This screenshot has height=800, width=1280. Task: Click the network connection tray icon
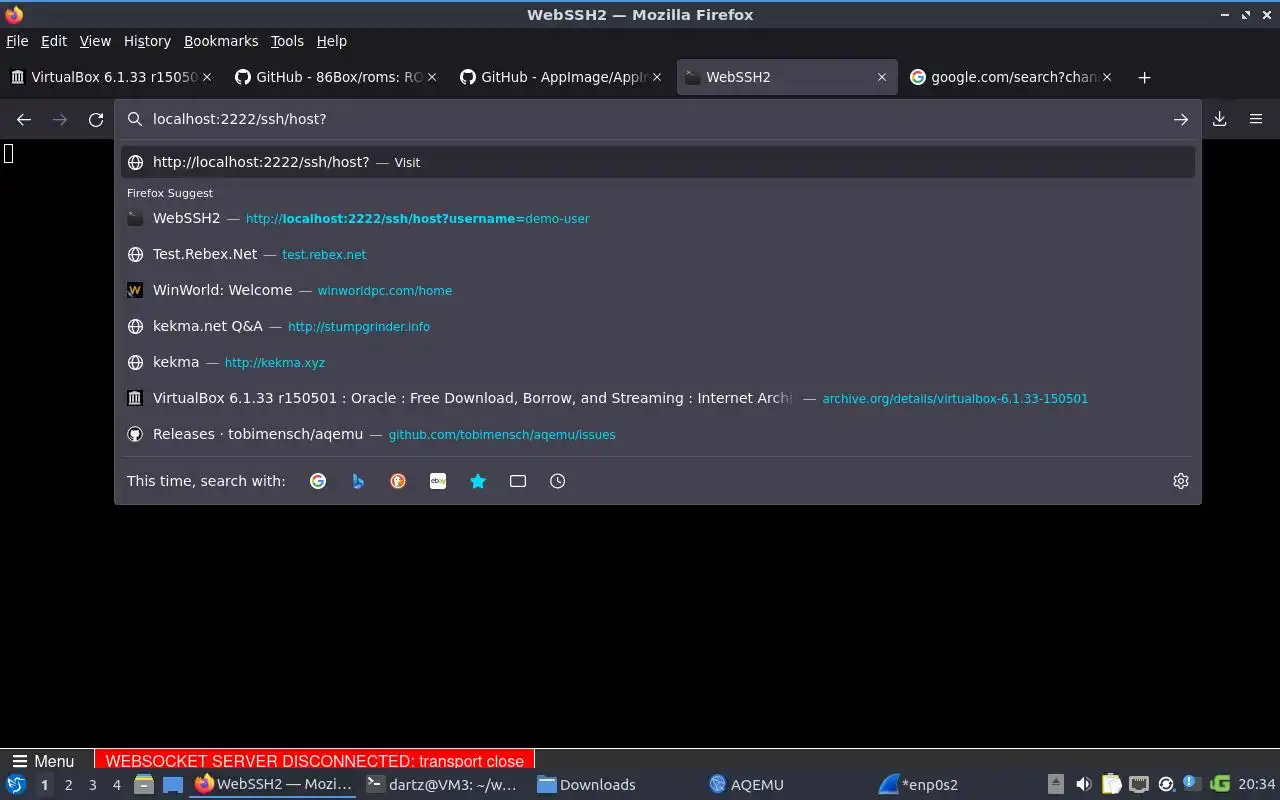coord(1139,785)
